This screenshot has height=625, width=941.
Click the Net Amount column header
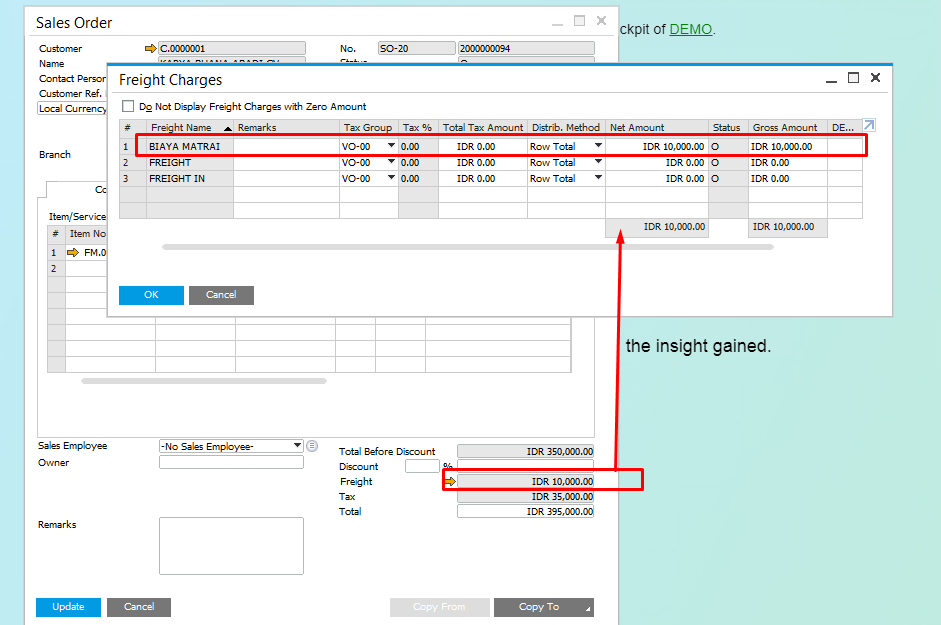pyautogui.click(x=657, y=127)
